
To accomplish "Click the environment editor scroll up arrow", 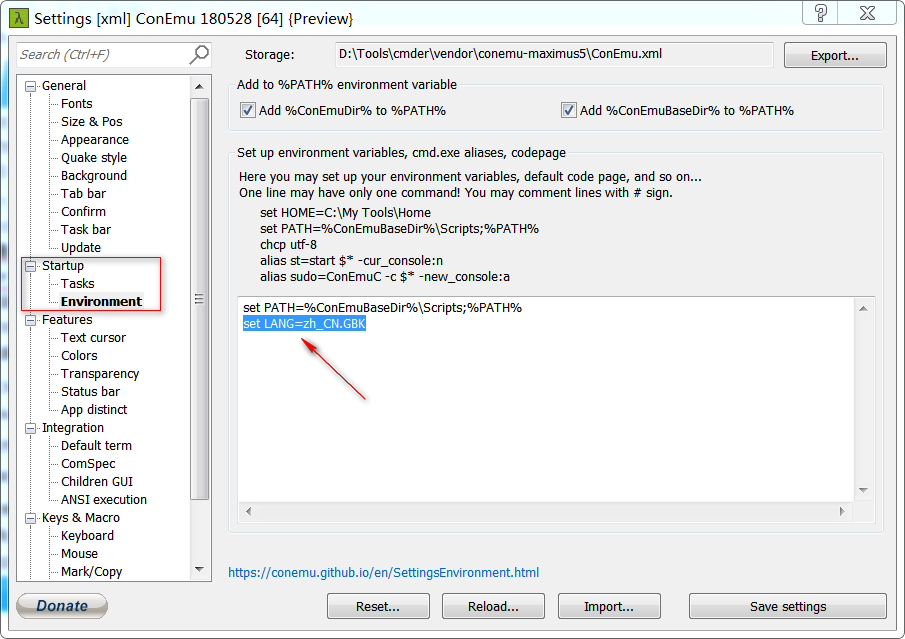I will pos(863,309).
